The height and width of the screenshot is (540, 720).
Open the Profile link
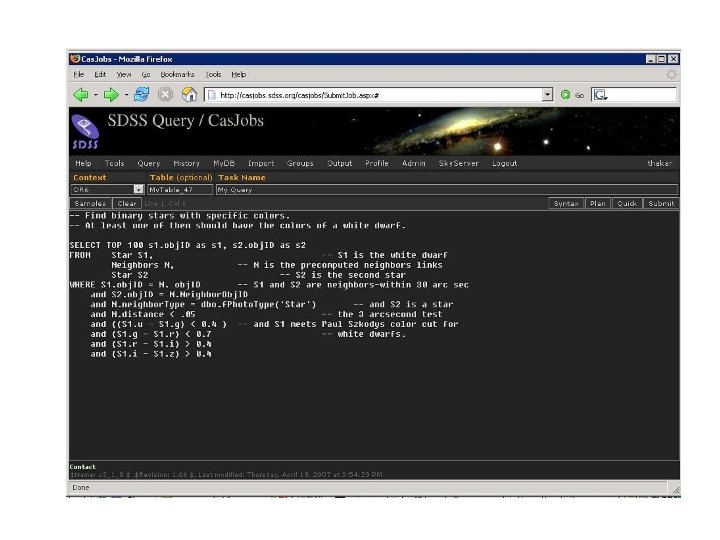(x=377, y=163)
